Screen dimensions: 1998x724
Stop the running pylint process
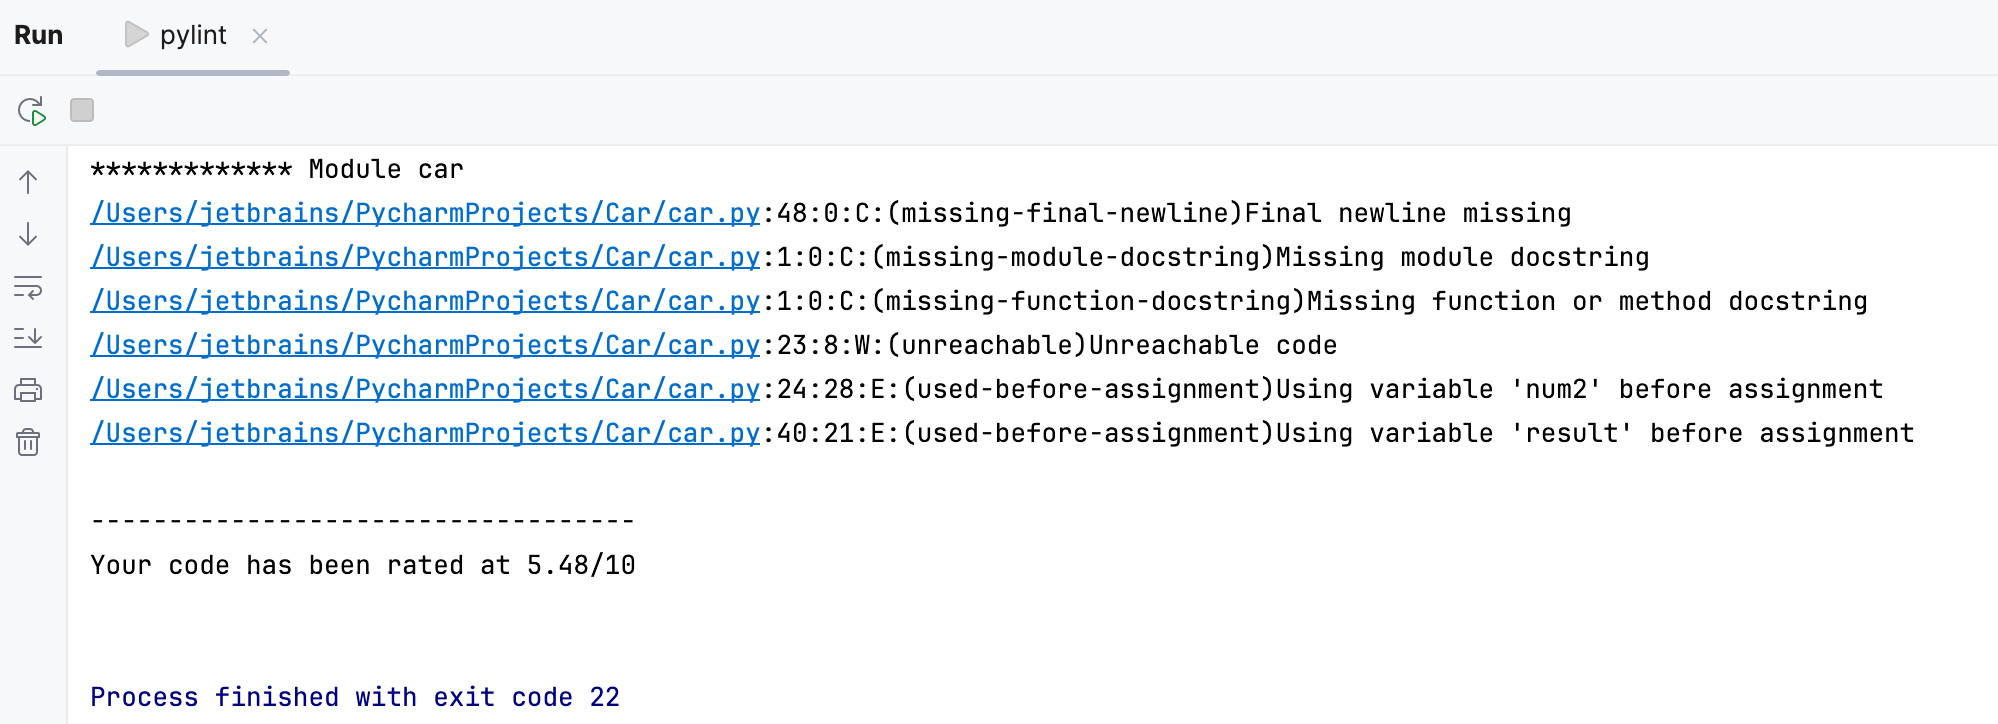(81, 110)
